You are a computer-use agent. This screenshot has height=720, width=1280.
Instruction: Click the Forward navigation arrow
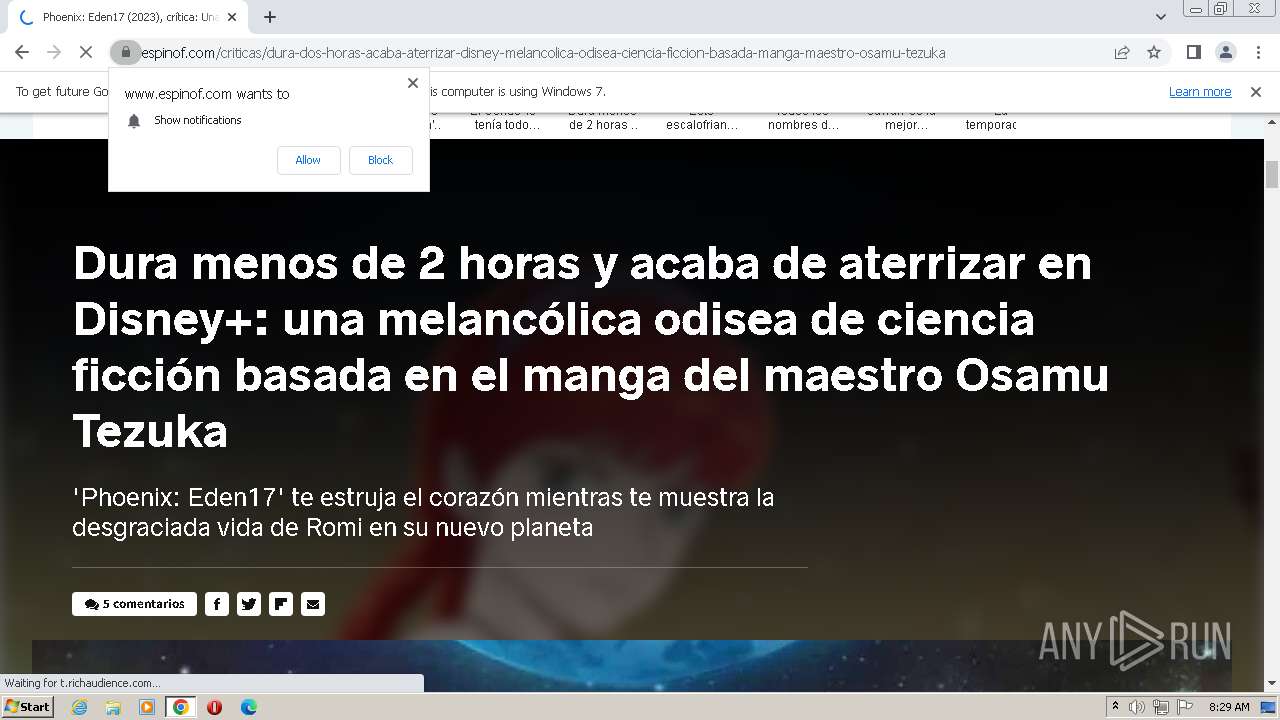click(54, 52)
